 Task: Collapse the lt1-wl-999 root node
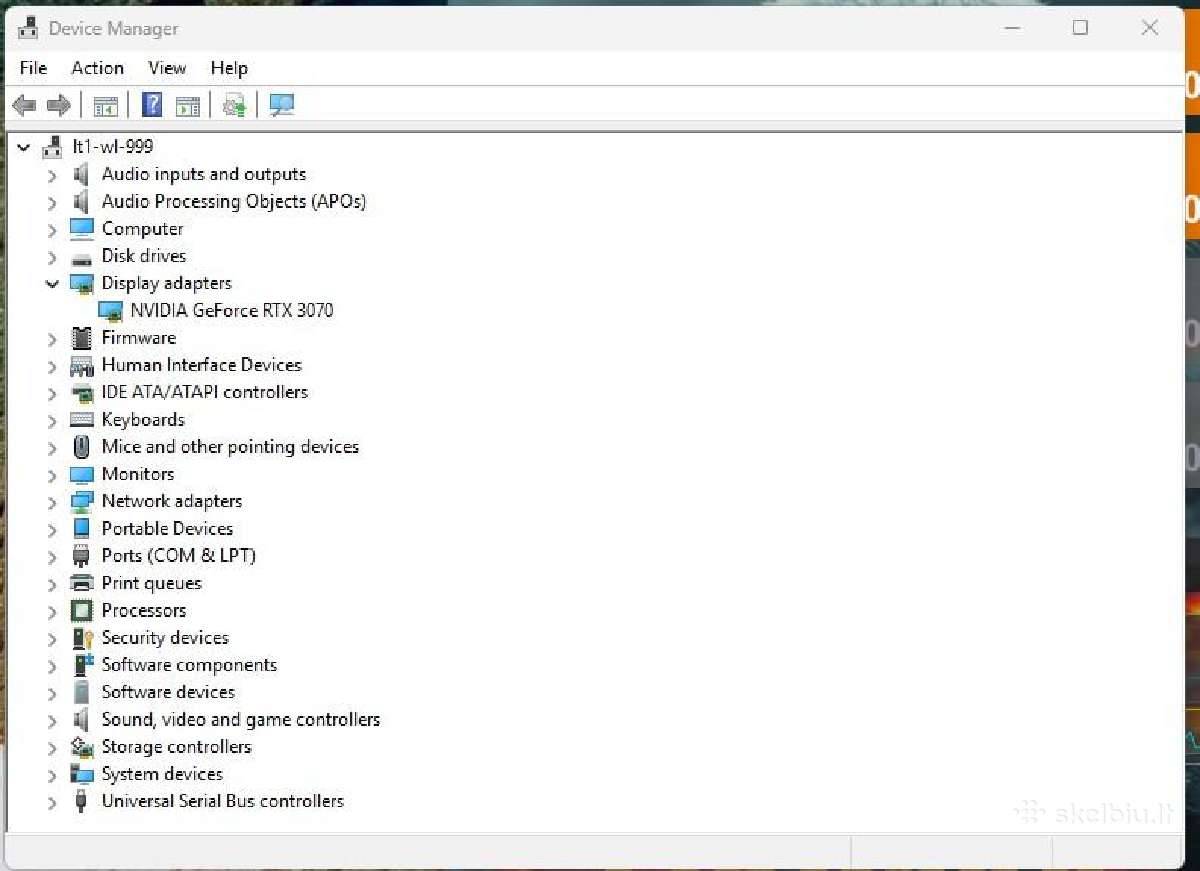[x=24, y=147]
